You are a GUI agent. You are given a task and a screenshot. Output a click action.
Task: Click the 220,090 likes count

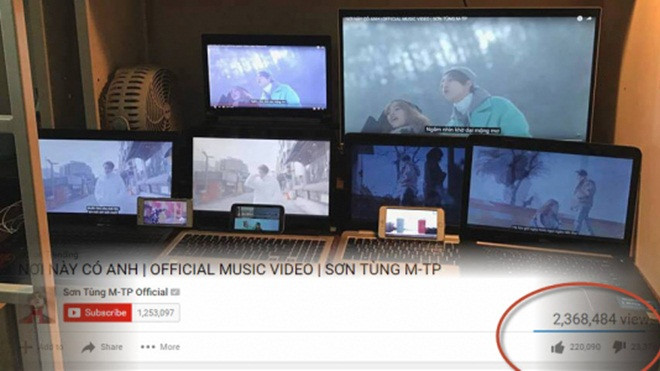tap(585, 347)
